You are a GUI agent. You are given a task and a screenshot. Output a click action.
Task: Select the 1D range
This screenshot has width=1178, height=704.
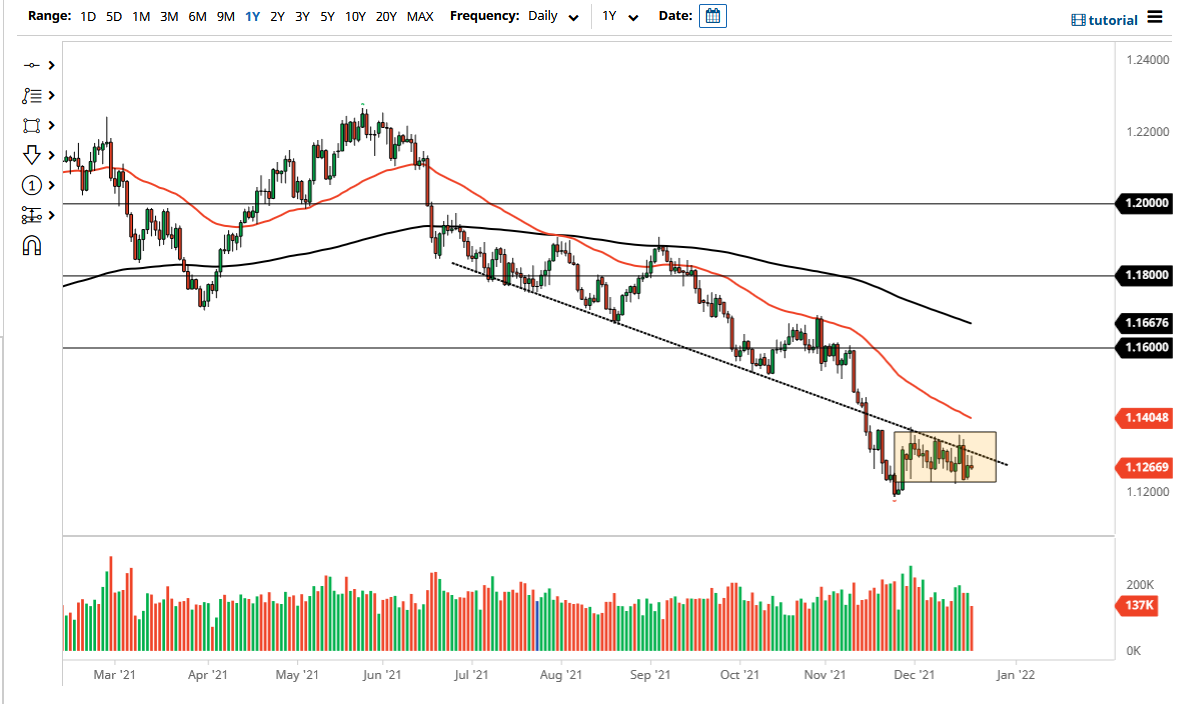[87, 16]
